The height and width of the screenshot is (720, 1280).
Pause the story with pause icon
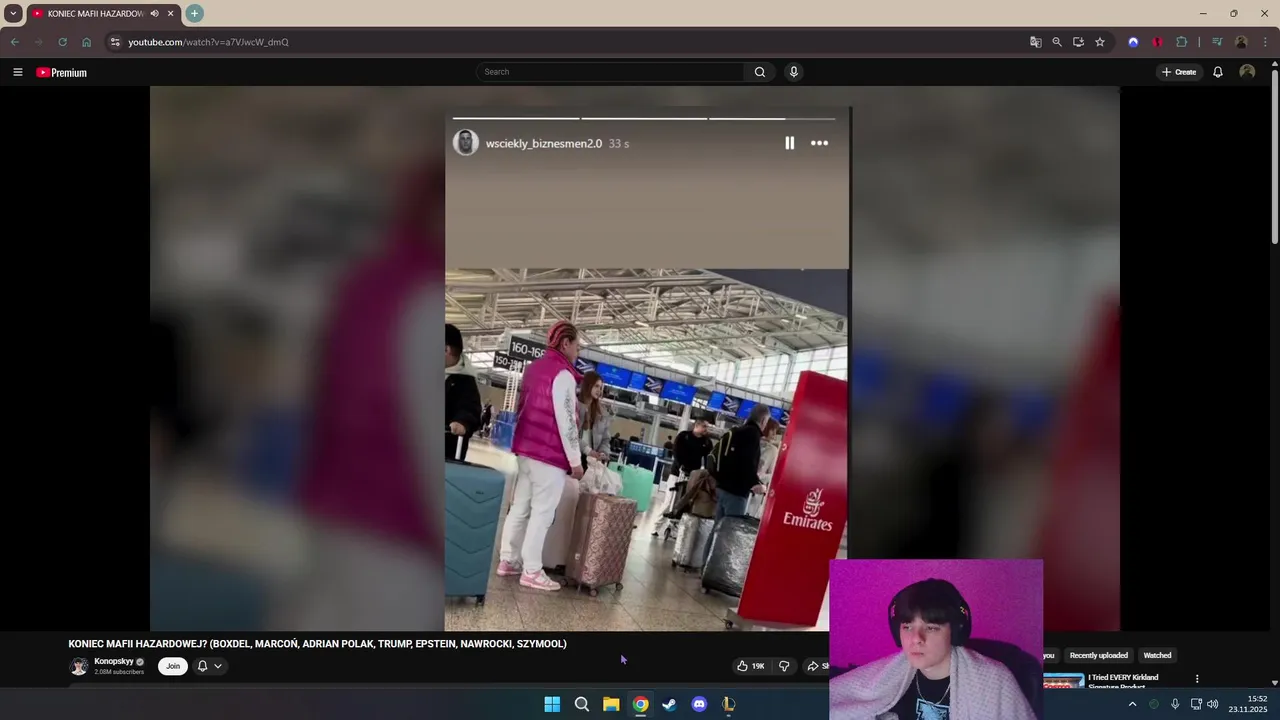789,143
